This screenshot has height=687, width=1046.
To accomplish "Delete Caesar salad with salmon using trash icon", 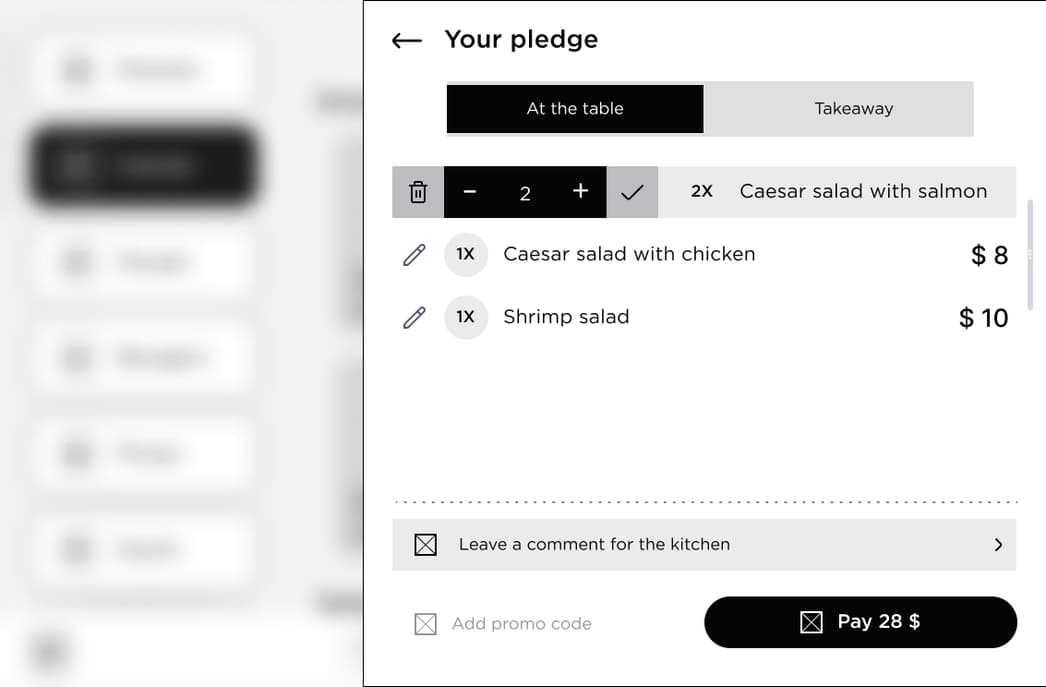I will 418,192.
